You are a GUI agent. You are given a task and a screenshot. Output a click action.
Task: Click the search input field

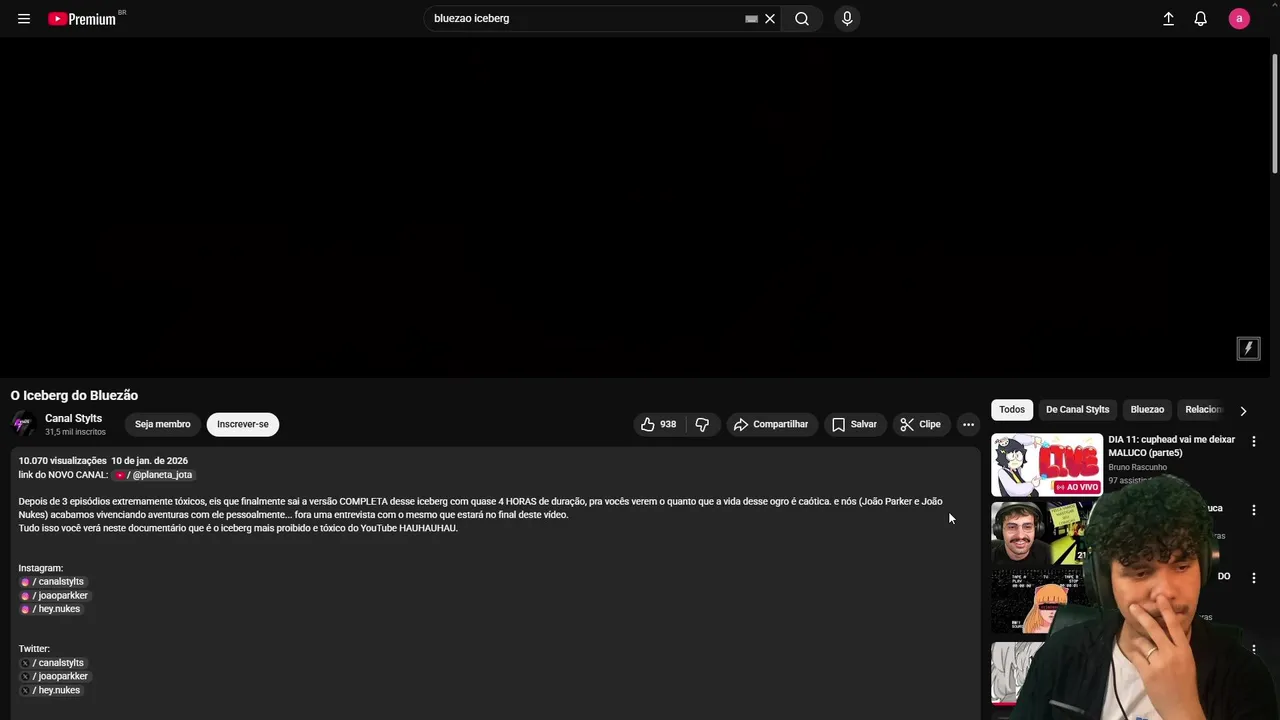585,18
